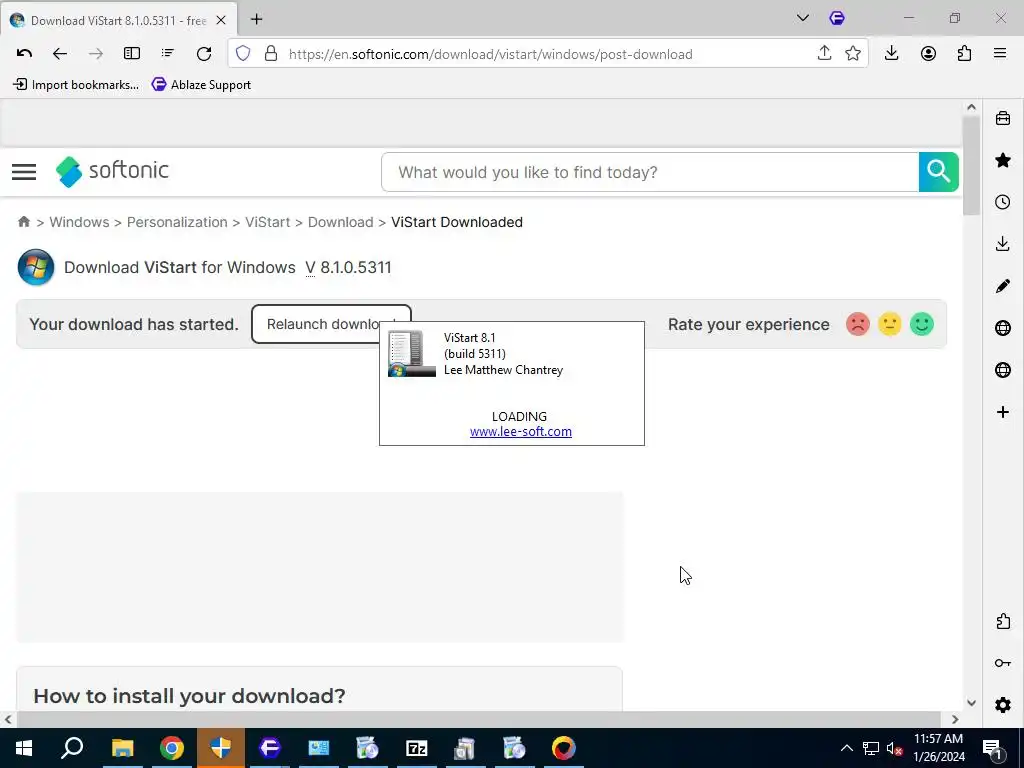Add a new sidebar item with plus
This screenshot has height=768, width=1024.
(x=1002, y=412)
